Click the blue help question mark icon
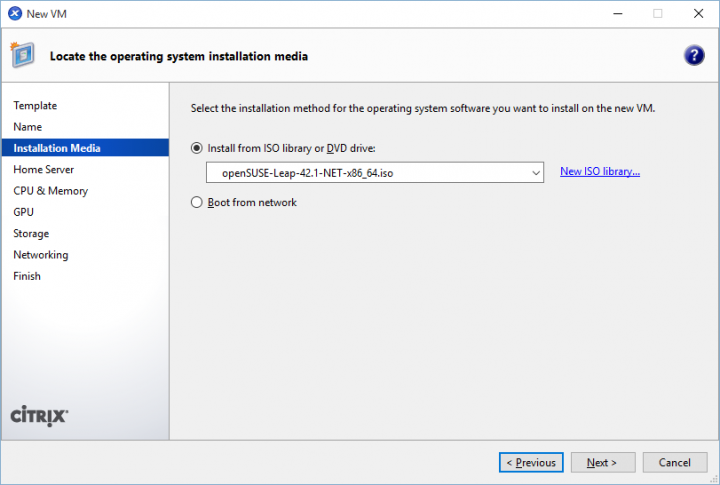The image size is (720, 485). (x=693, y=56)
